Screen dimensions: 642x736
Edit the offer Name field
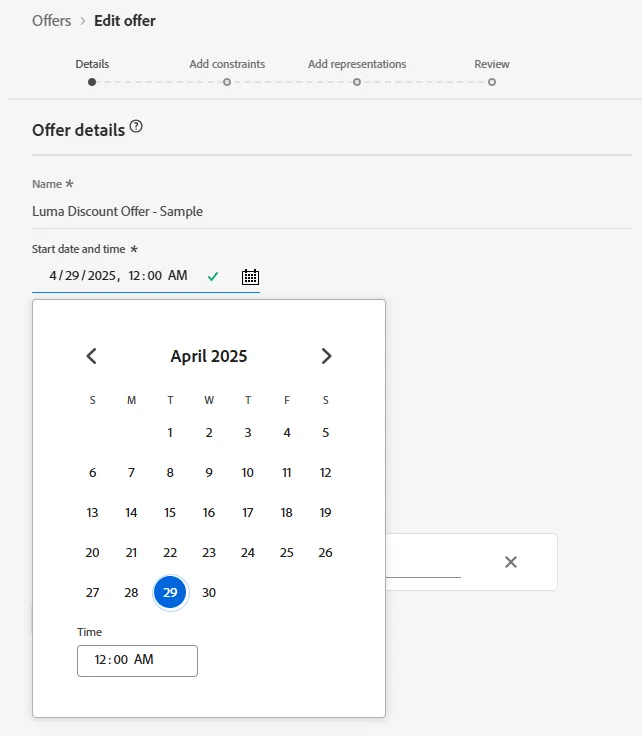tap(332, 211)
